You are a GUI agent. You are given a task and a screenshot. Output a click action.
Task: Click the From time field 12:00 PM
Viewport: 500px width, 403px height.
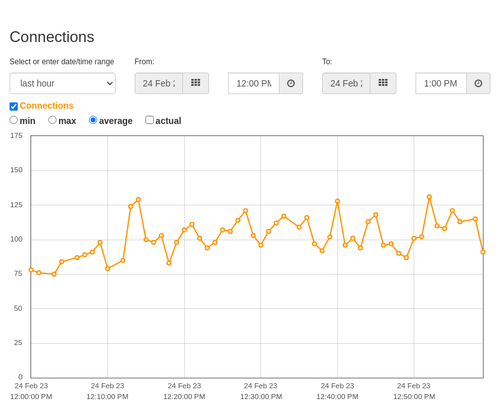(254, 83)
